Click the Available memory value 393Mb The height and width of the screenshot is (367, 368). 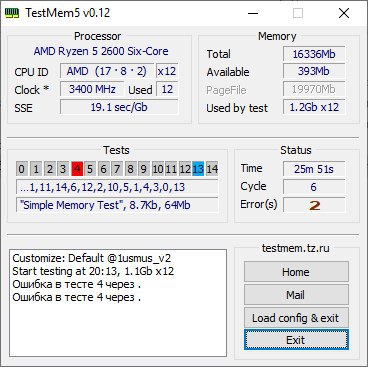(314, 71)
